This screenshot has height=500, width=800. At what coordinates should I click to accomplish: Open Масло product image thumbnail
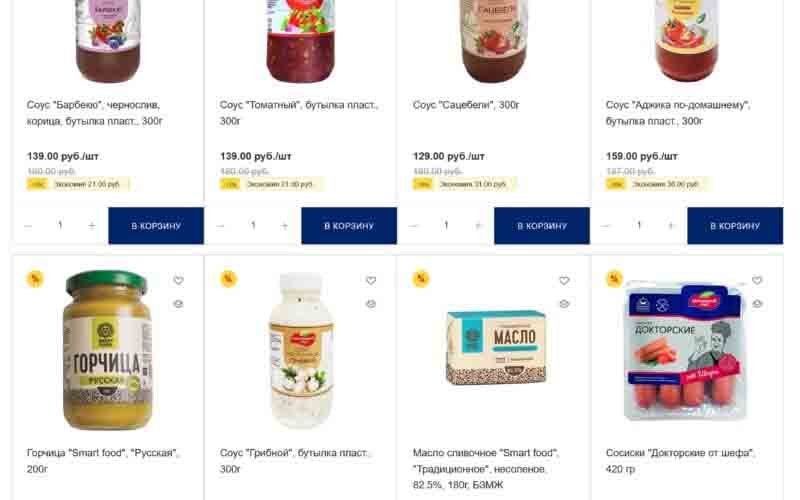(495, 347)
